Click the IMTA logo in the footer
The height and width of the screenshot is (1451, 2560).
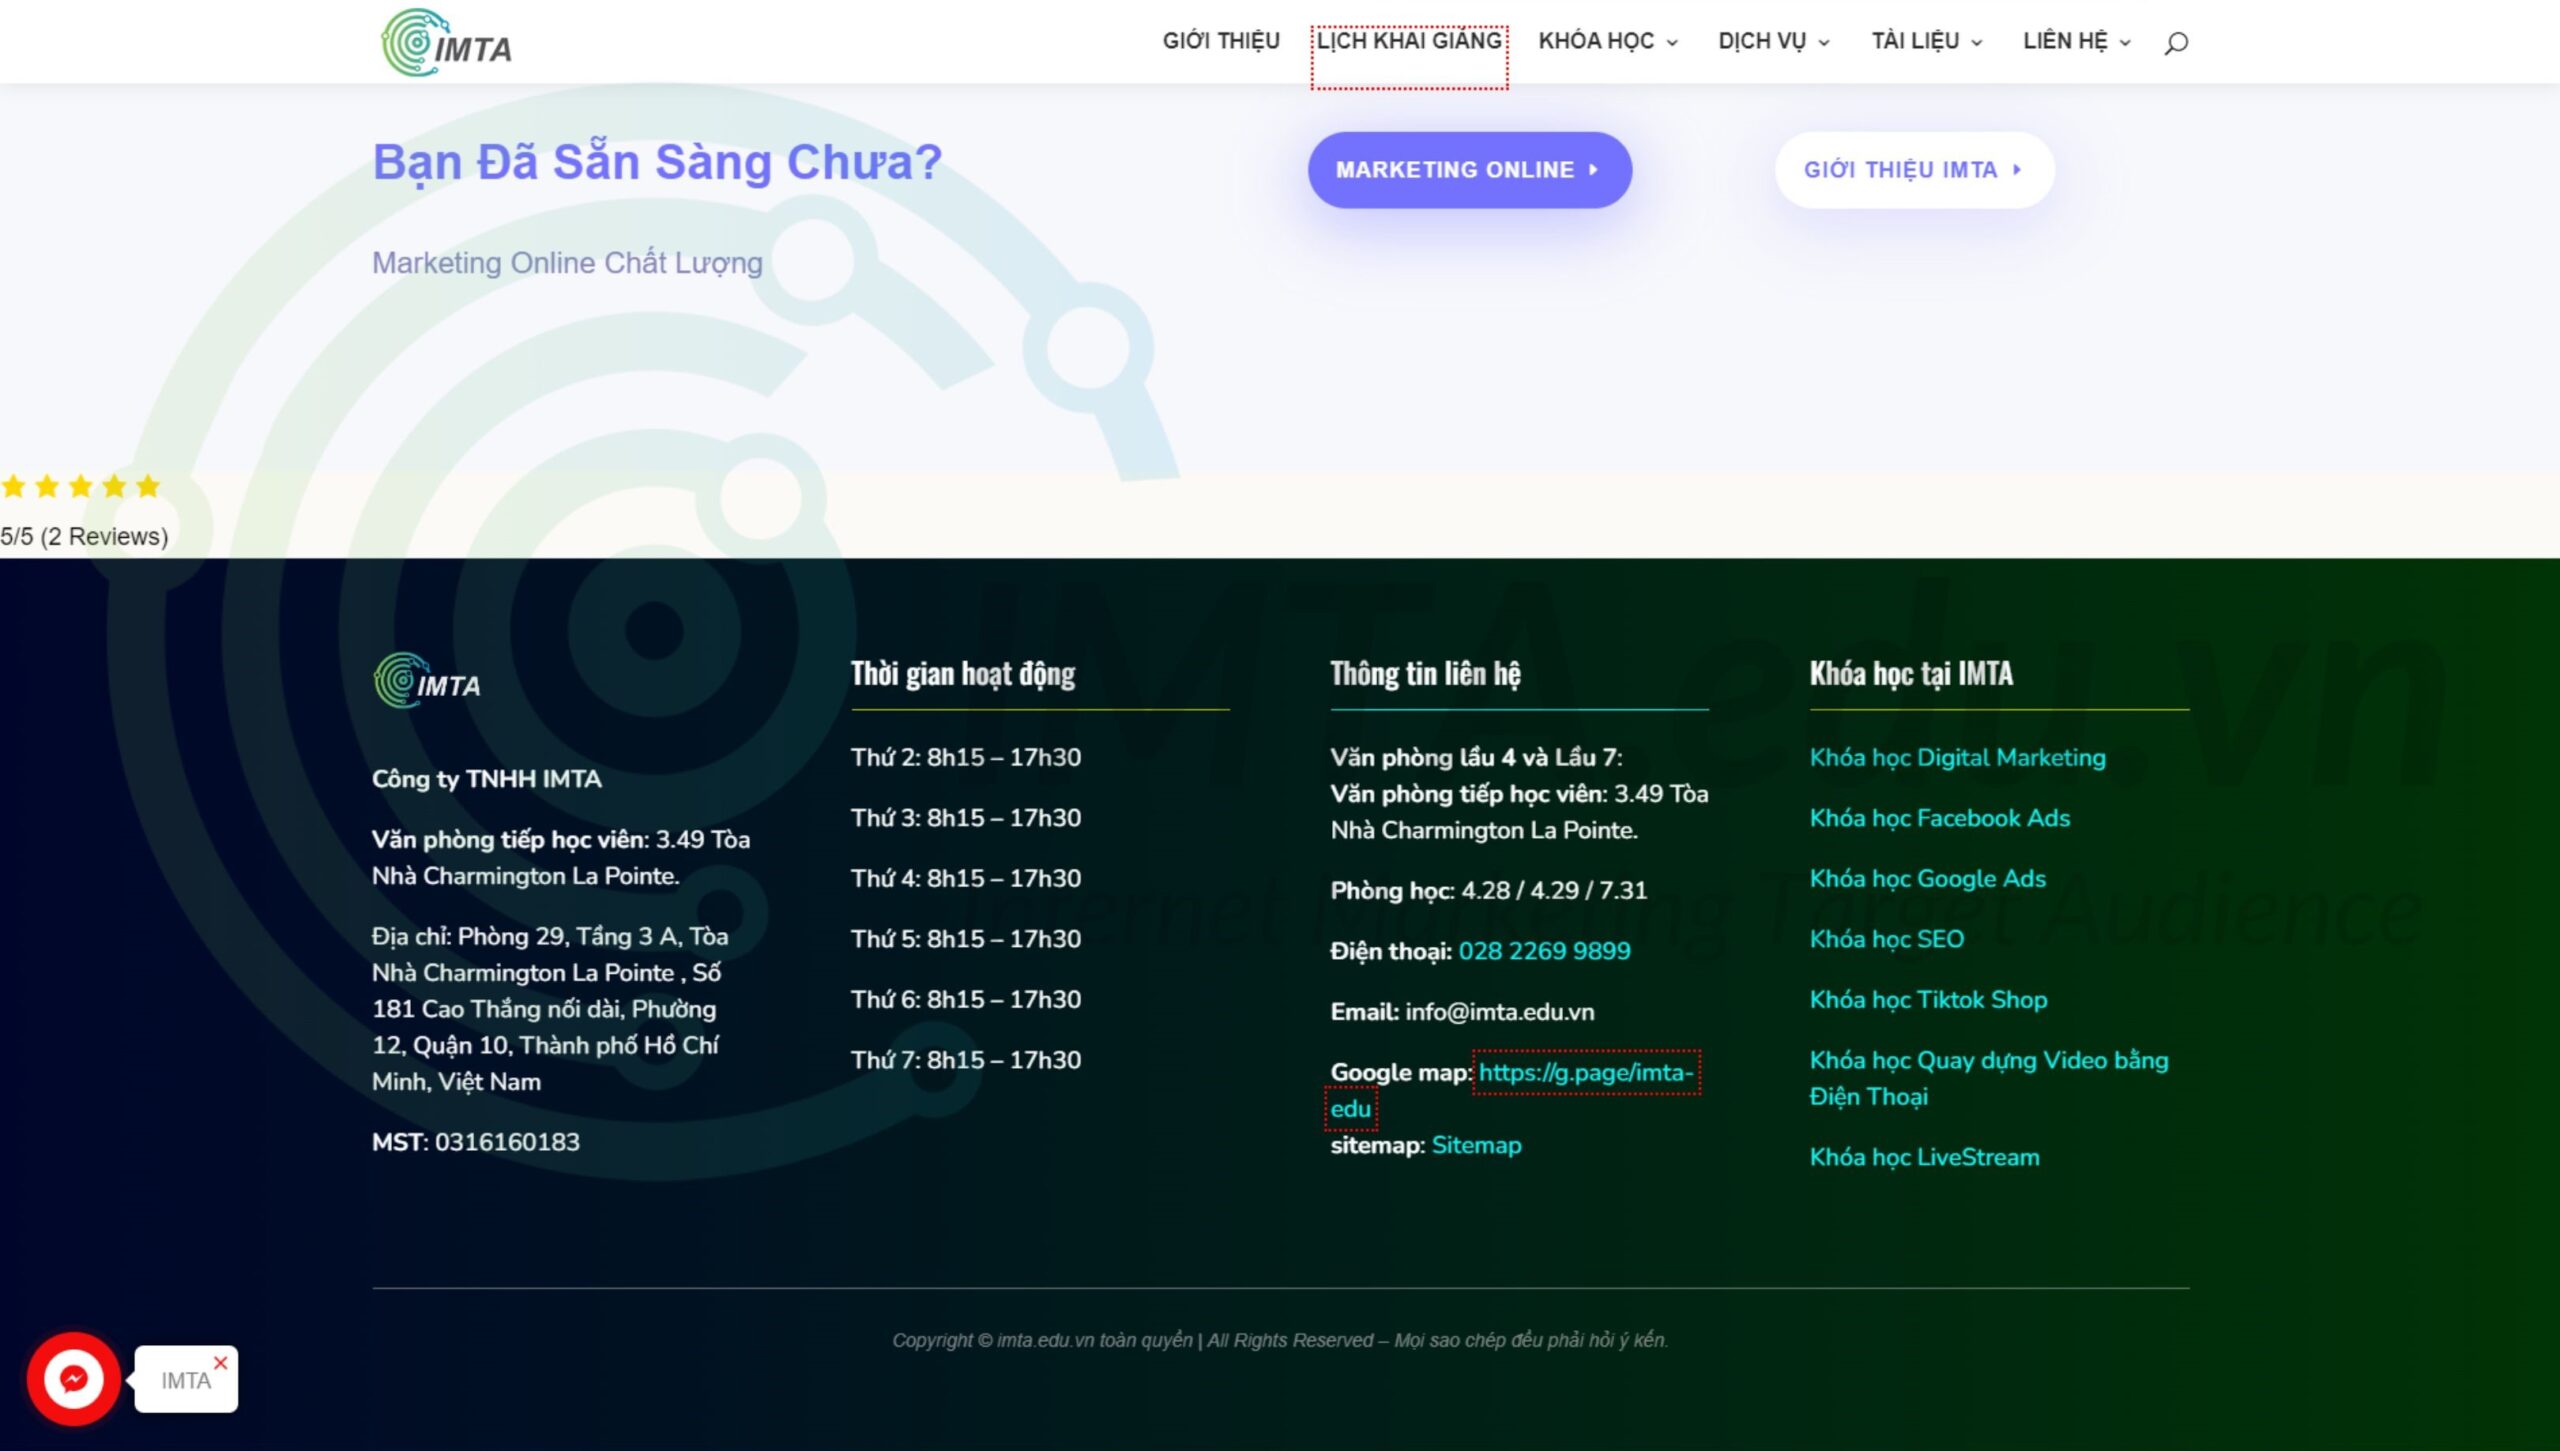click(427, 681)
